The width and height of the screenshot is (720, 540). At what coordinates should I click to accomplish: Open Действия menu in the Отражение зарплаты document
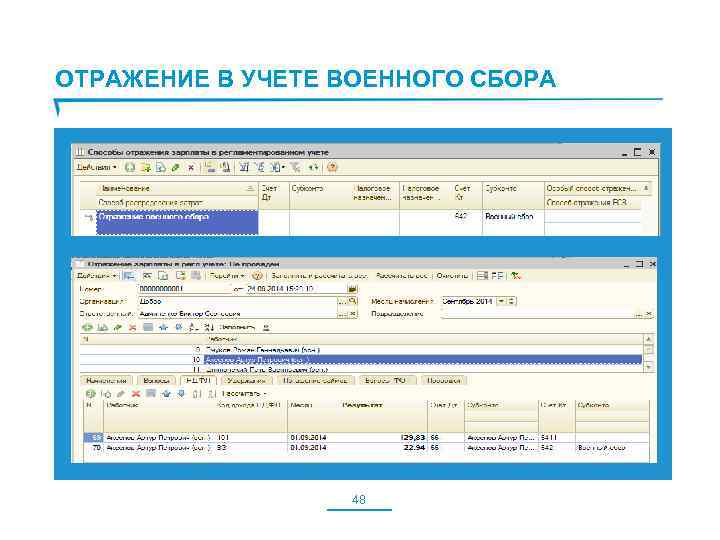point(96,276)
